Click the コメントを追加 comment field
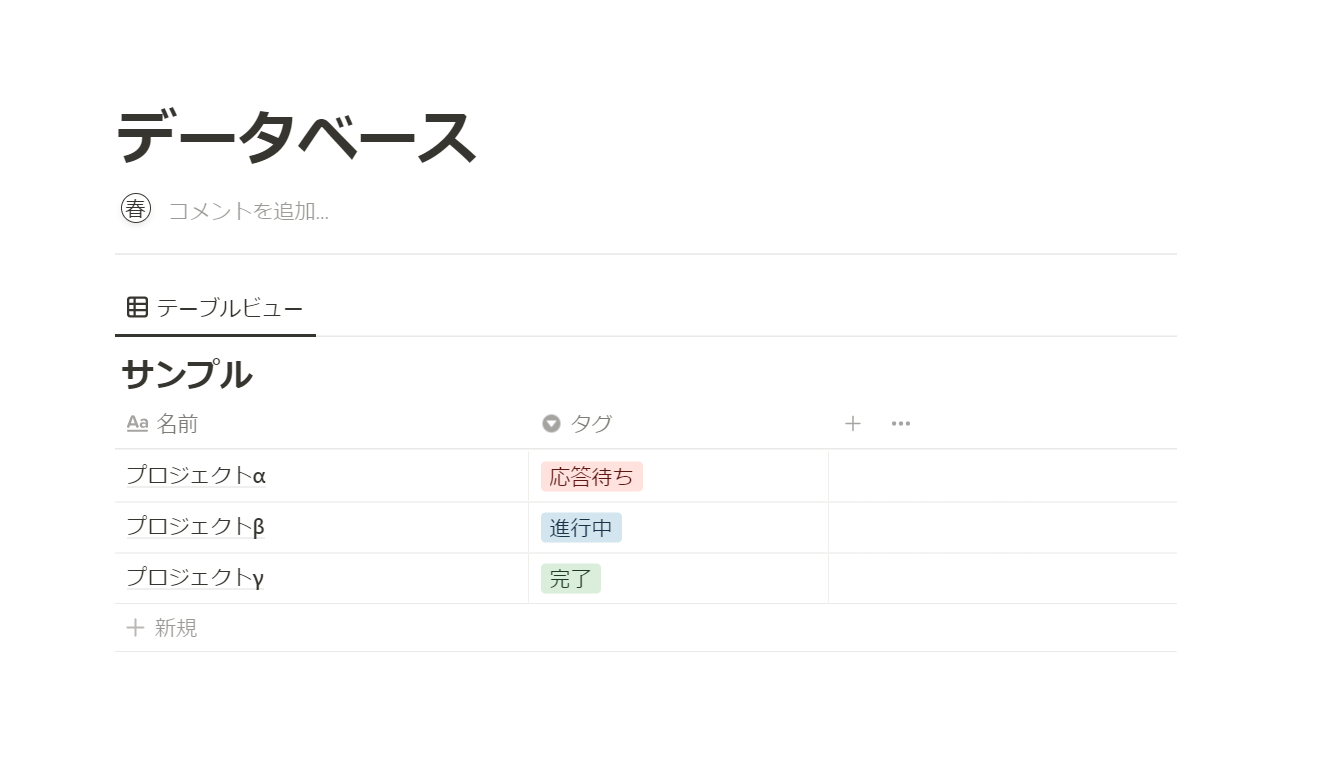1318x766 pixels. 248,211
